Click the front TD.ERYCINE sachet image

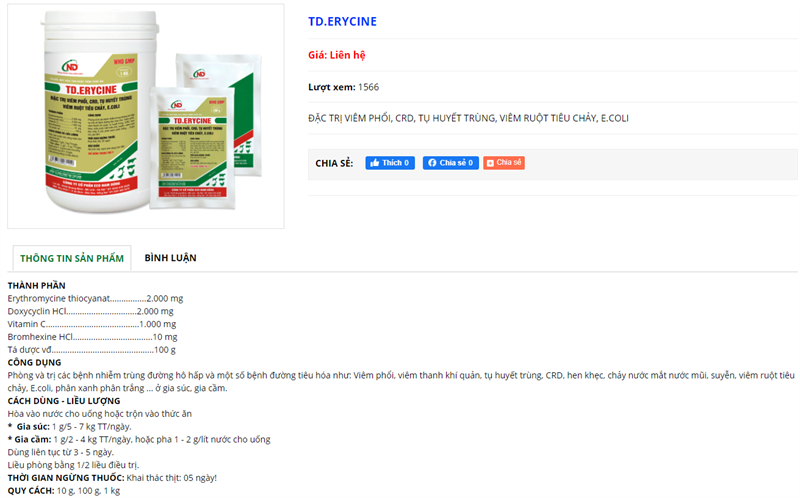pyautogui.click(x=192, y=148)
